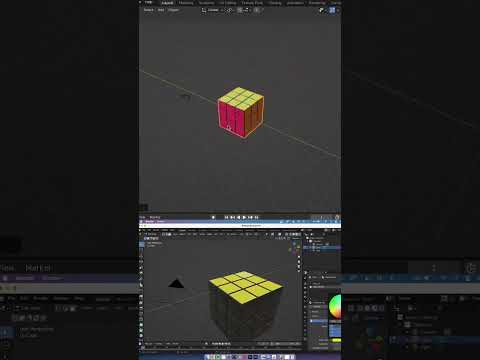Switch to the UV Editing workspace tab
The height and width of the screenshot is (360, 480).
pyautogui.click(x=228, y=3)
